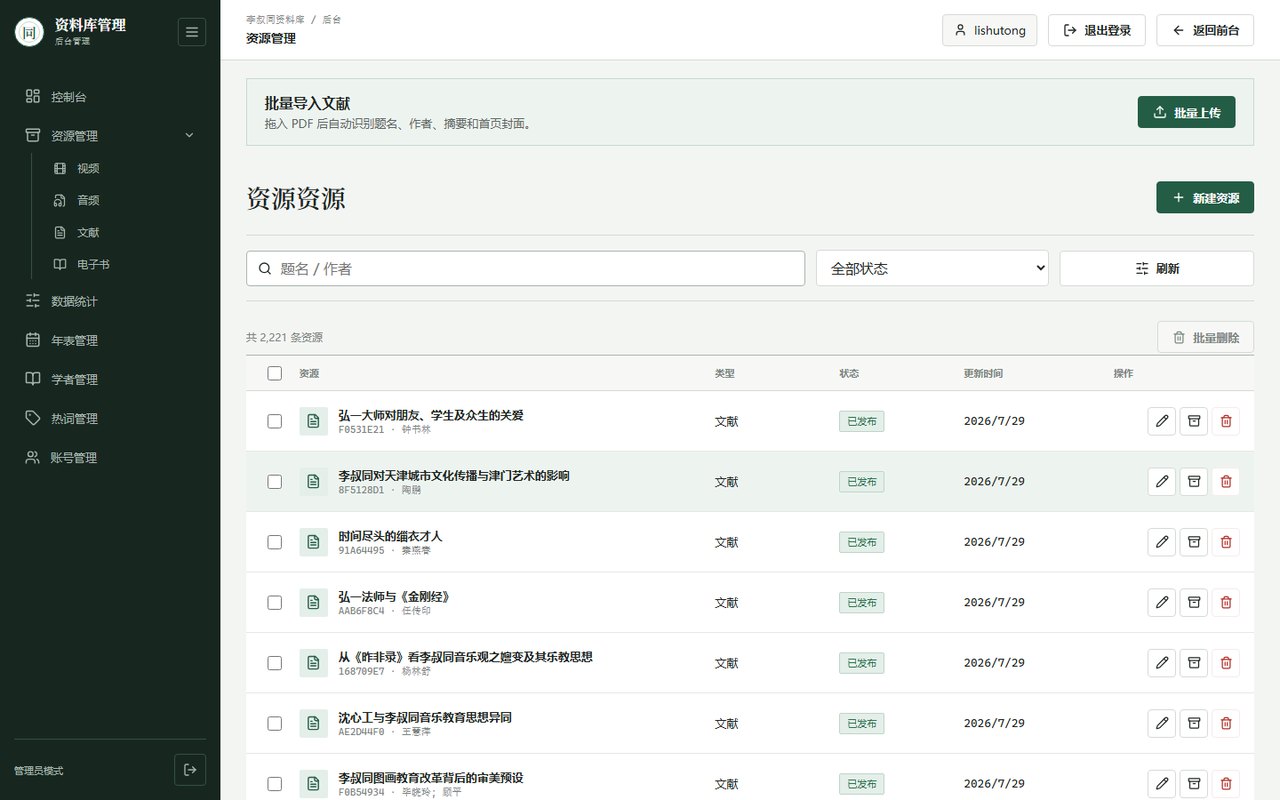Tick the select-all checkbox in table header

click(275, 373)
